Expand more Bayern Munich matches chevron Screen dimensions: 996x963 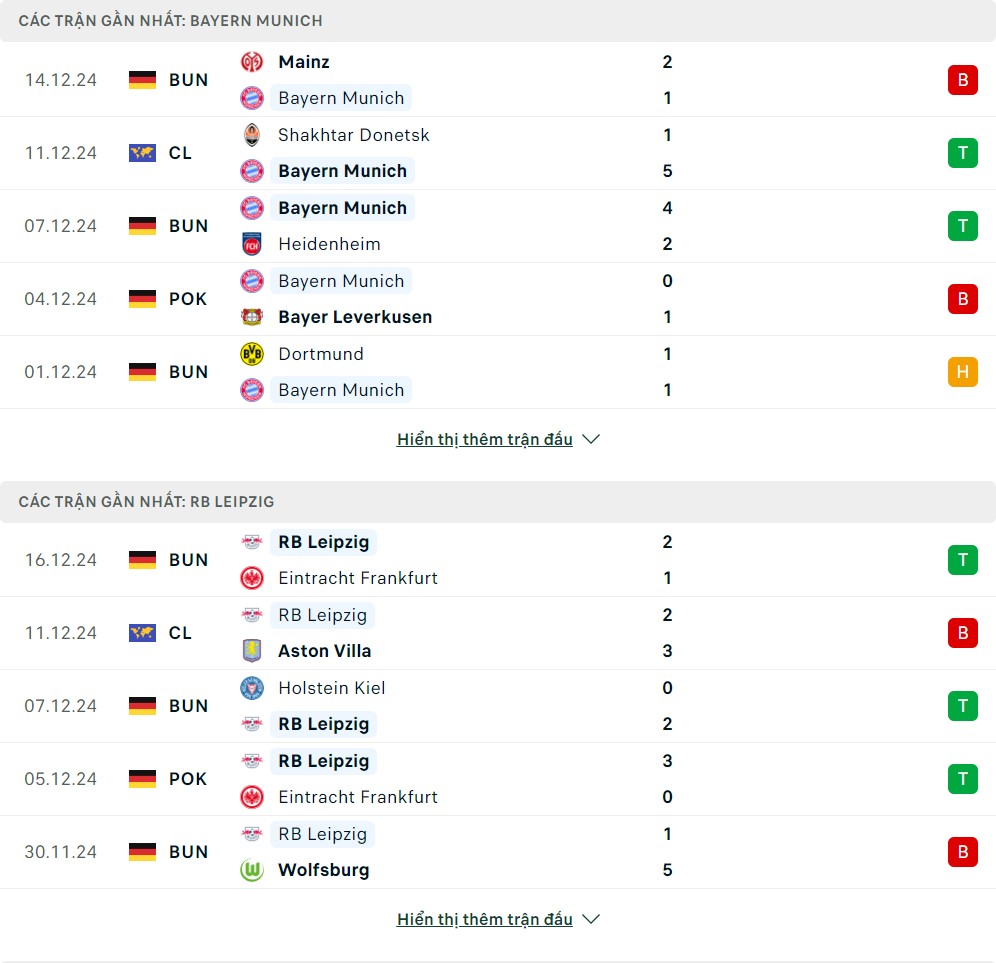click(591, 439)
